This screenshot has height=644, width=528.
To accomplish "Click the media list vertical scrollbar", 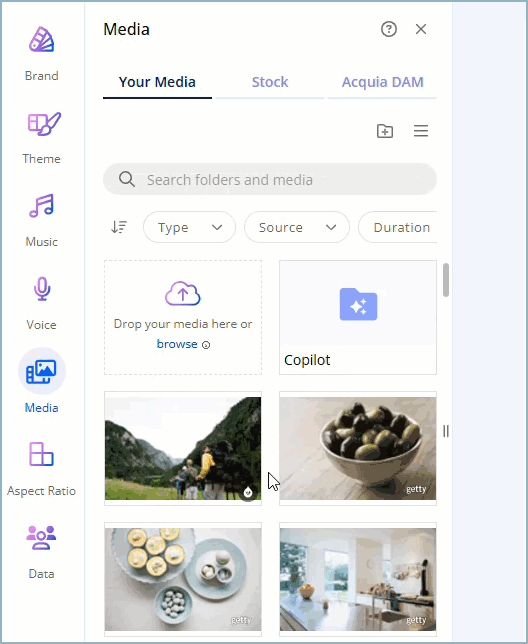I will 446,280.
